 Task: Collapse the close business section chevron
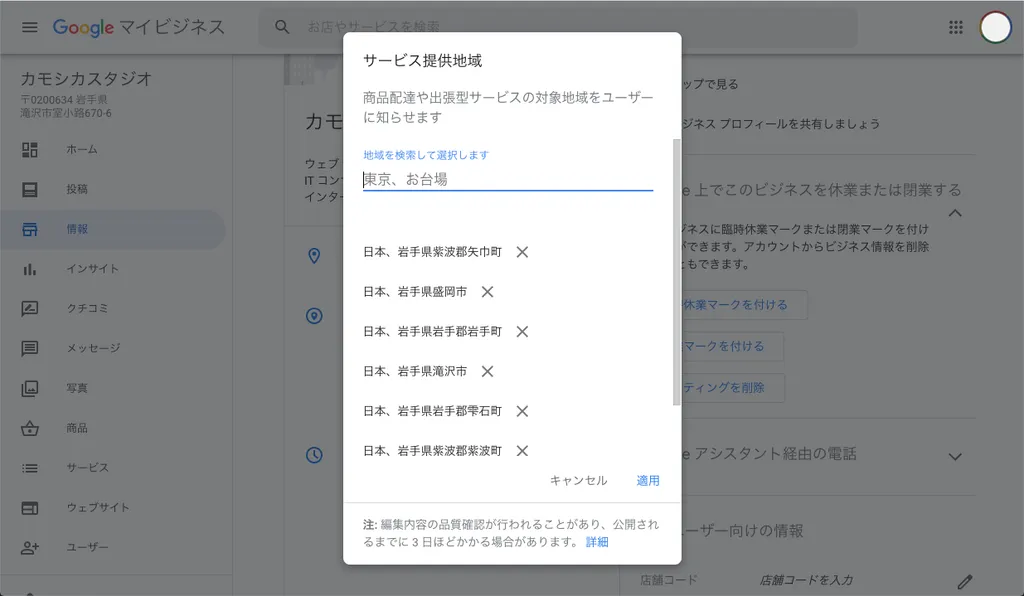pyautogui.click(x=955, y=213)
